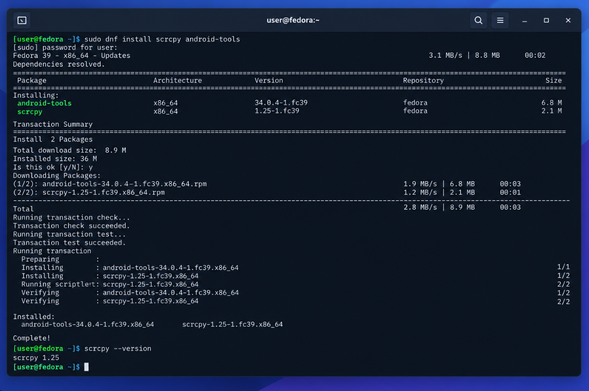This screenshot has width=589, height=391.
Task: Click the window title user@fedora:~
Action: 293,20
